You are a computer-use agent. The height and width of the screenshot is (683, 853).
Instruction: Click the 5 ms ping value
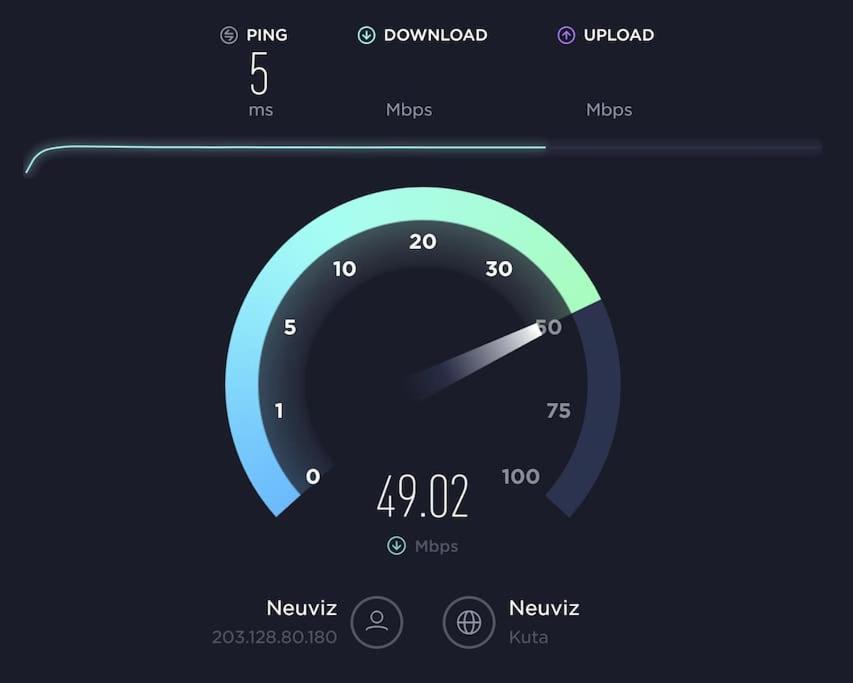(259, 73)
